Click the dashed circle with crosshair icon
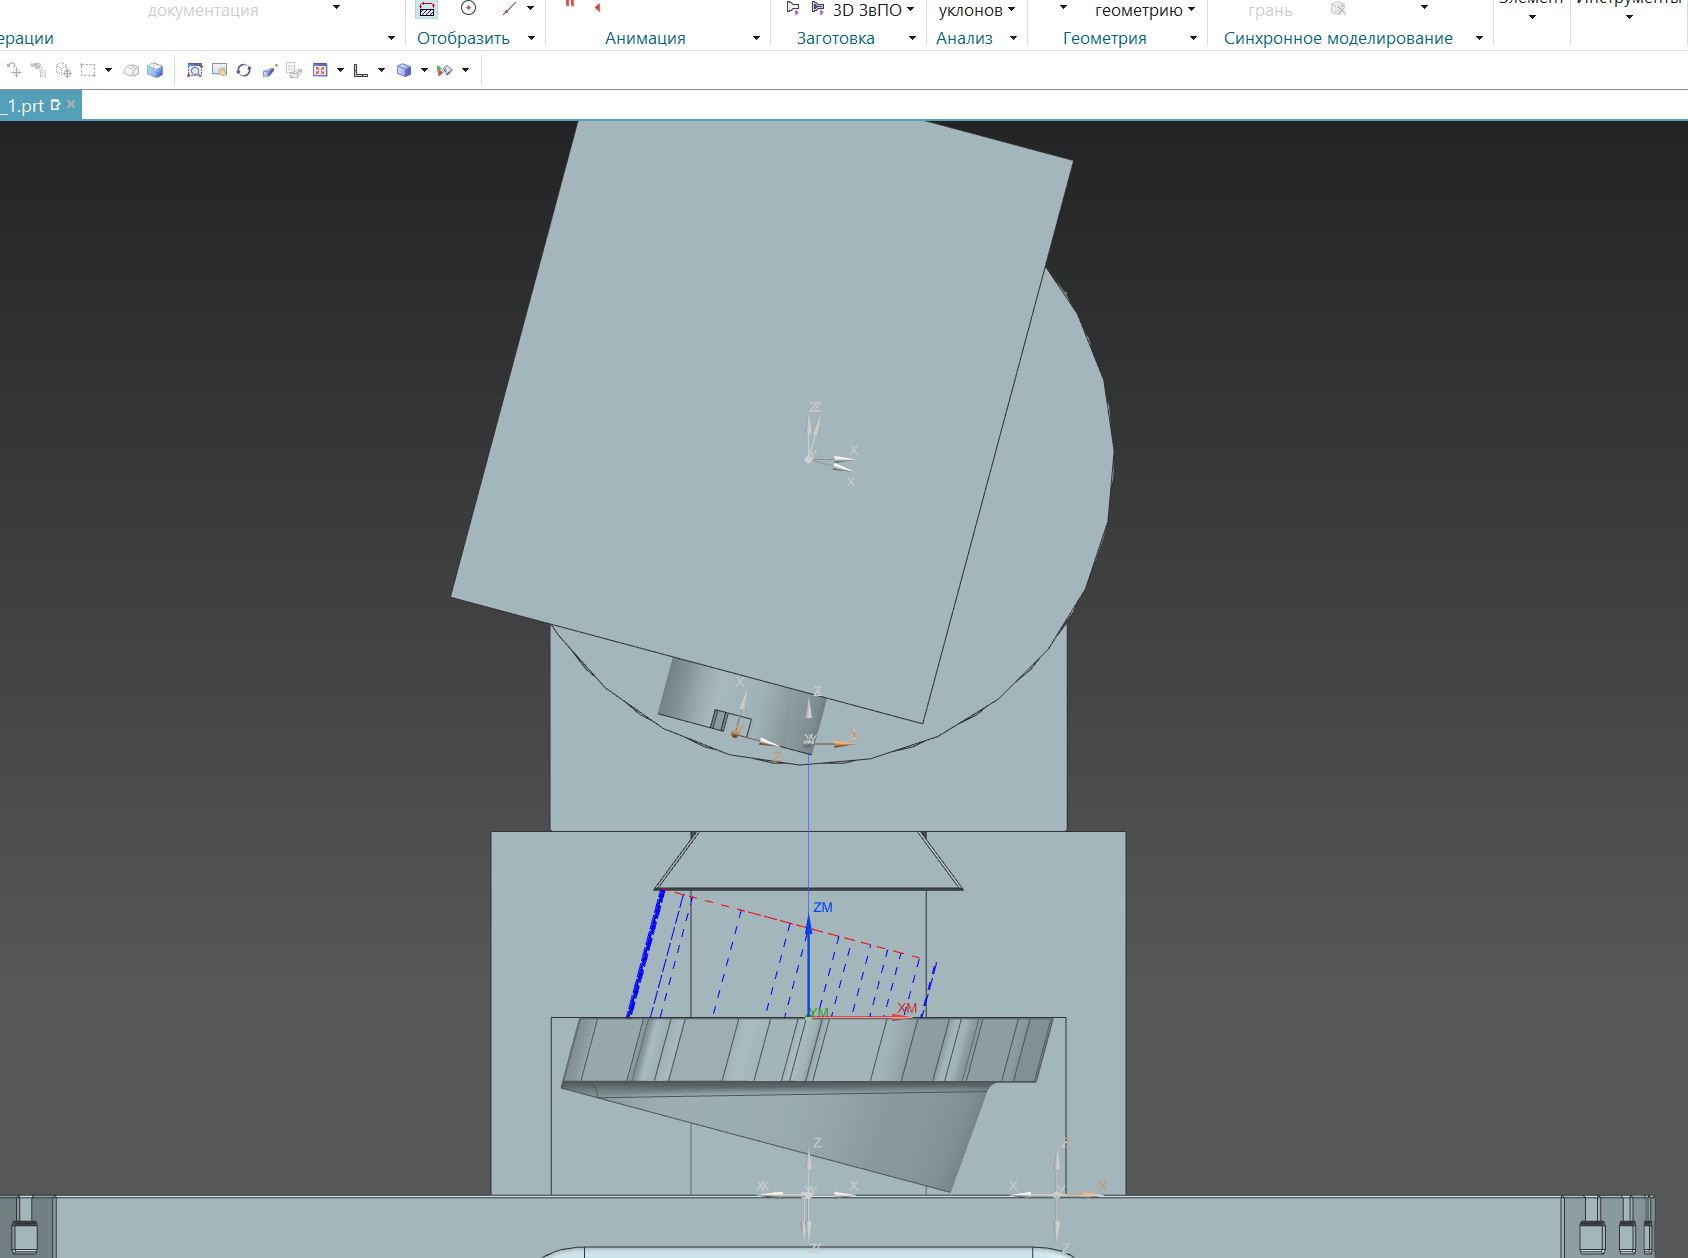Screen dimensions: 1688x1258 [63, 70]
